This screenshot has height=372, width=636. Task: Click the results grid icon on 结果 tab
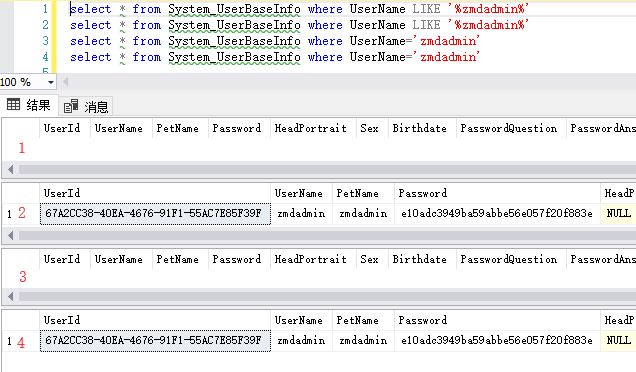pos(13,105)
